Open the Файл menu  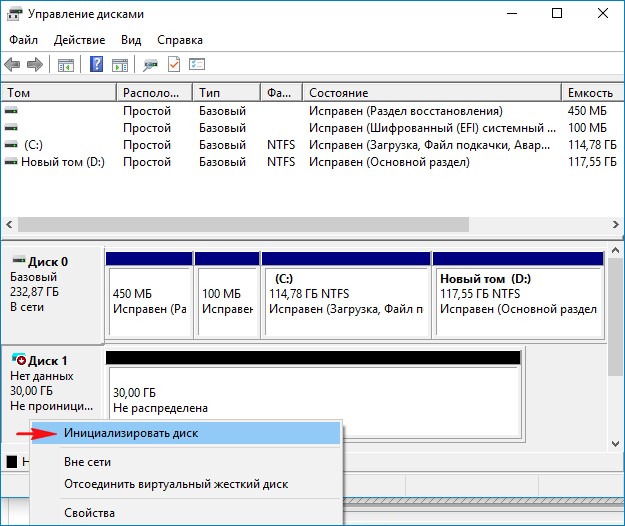tap(23, 40)
